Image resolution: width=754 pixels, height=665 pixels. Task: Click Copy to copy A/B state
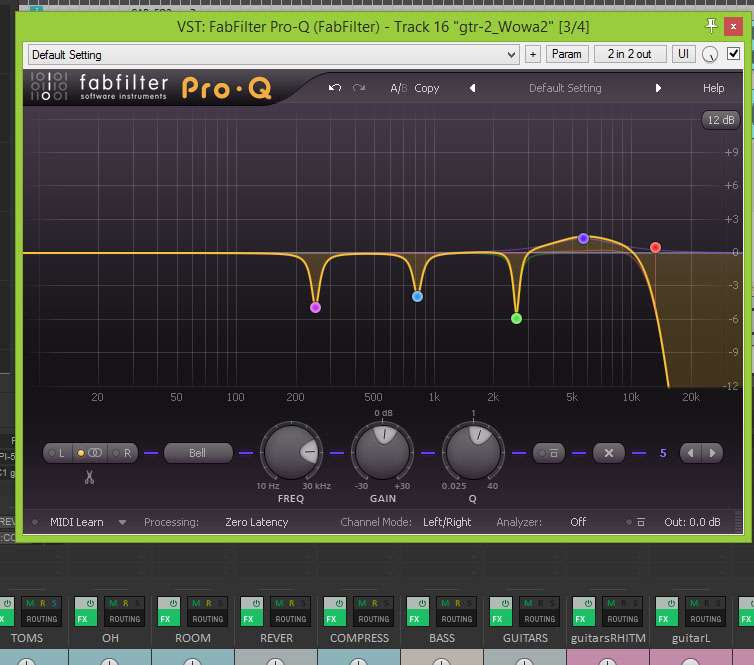427,88
